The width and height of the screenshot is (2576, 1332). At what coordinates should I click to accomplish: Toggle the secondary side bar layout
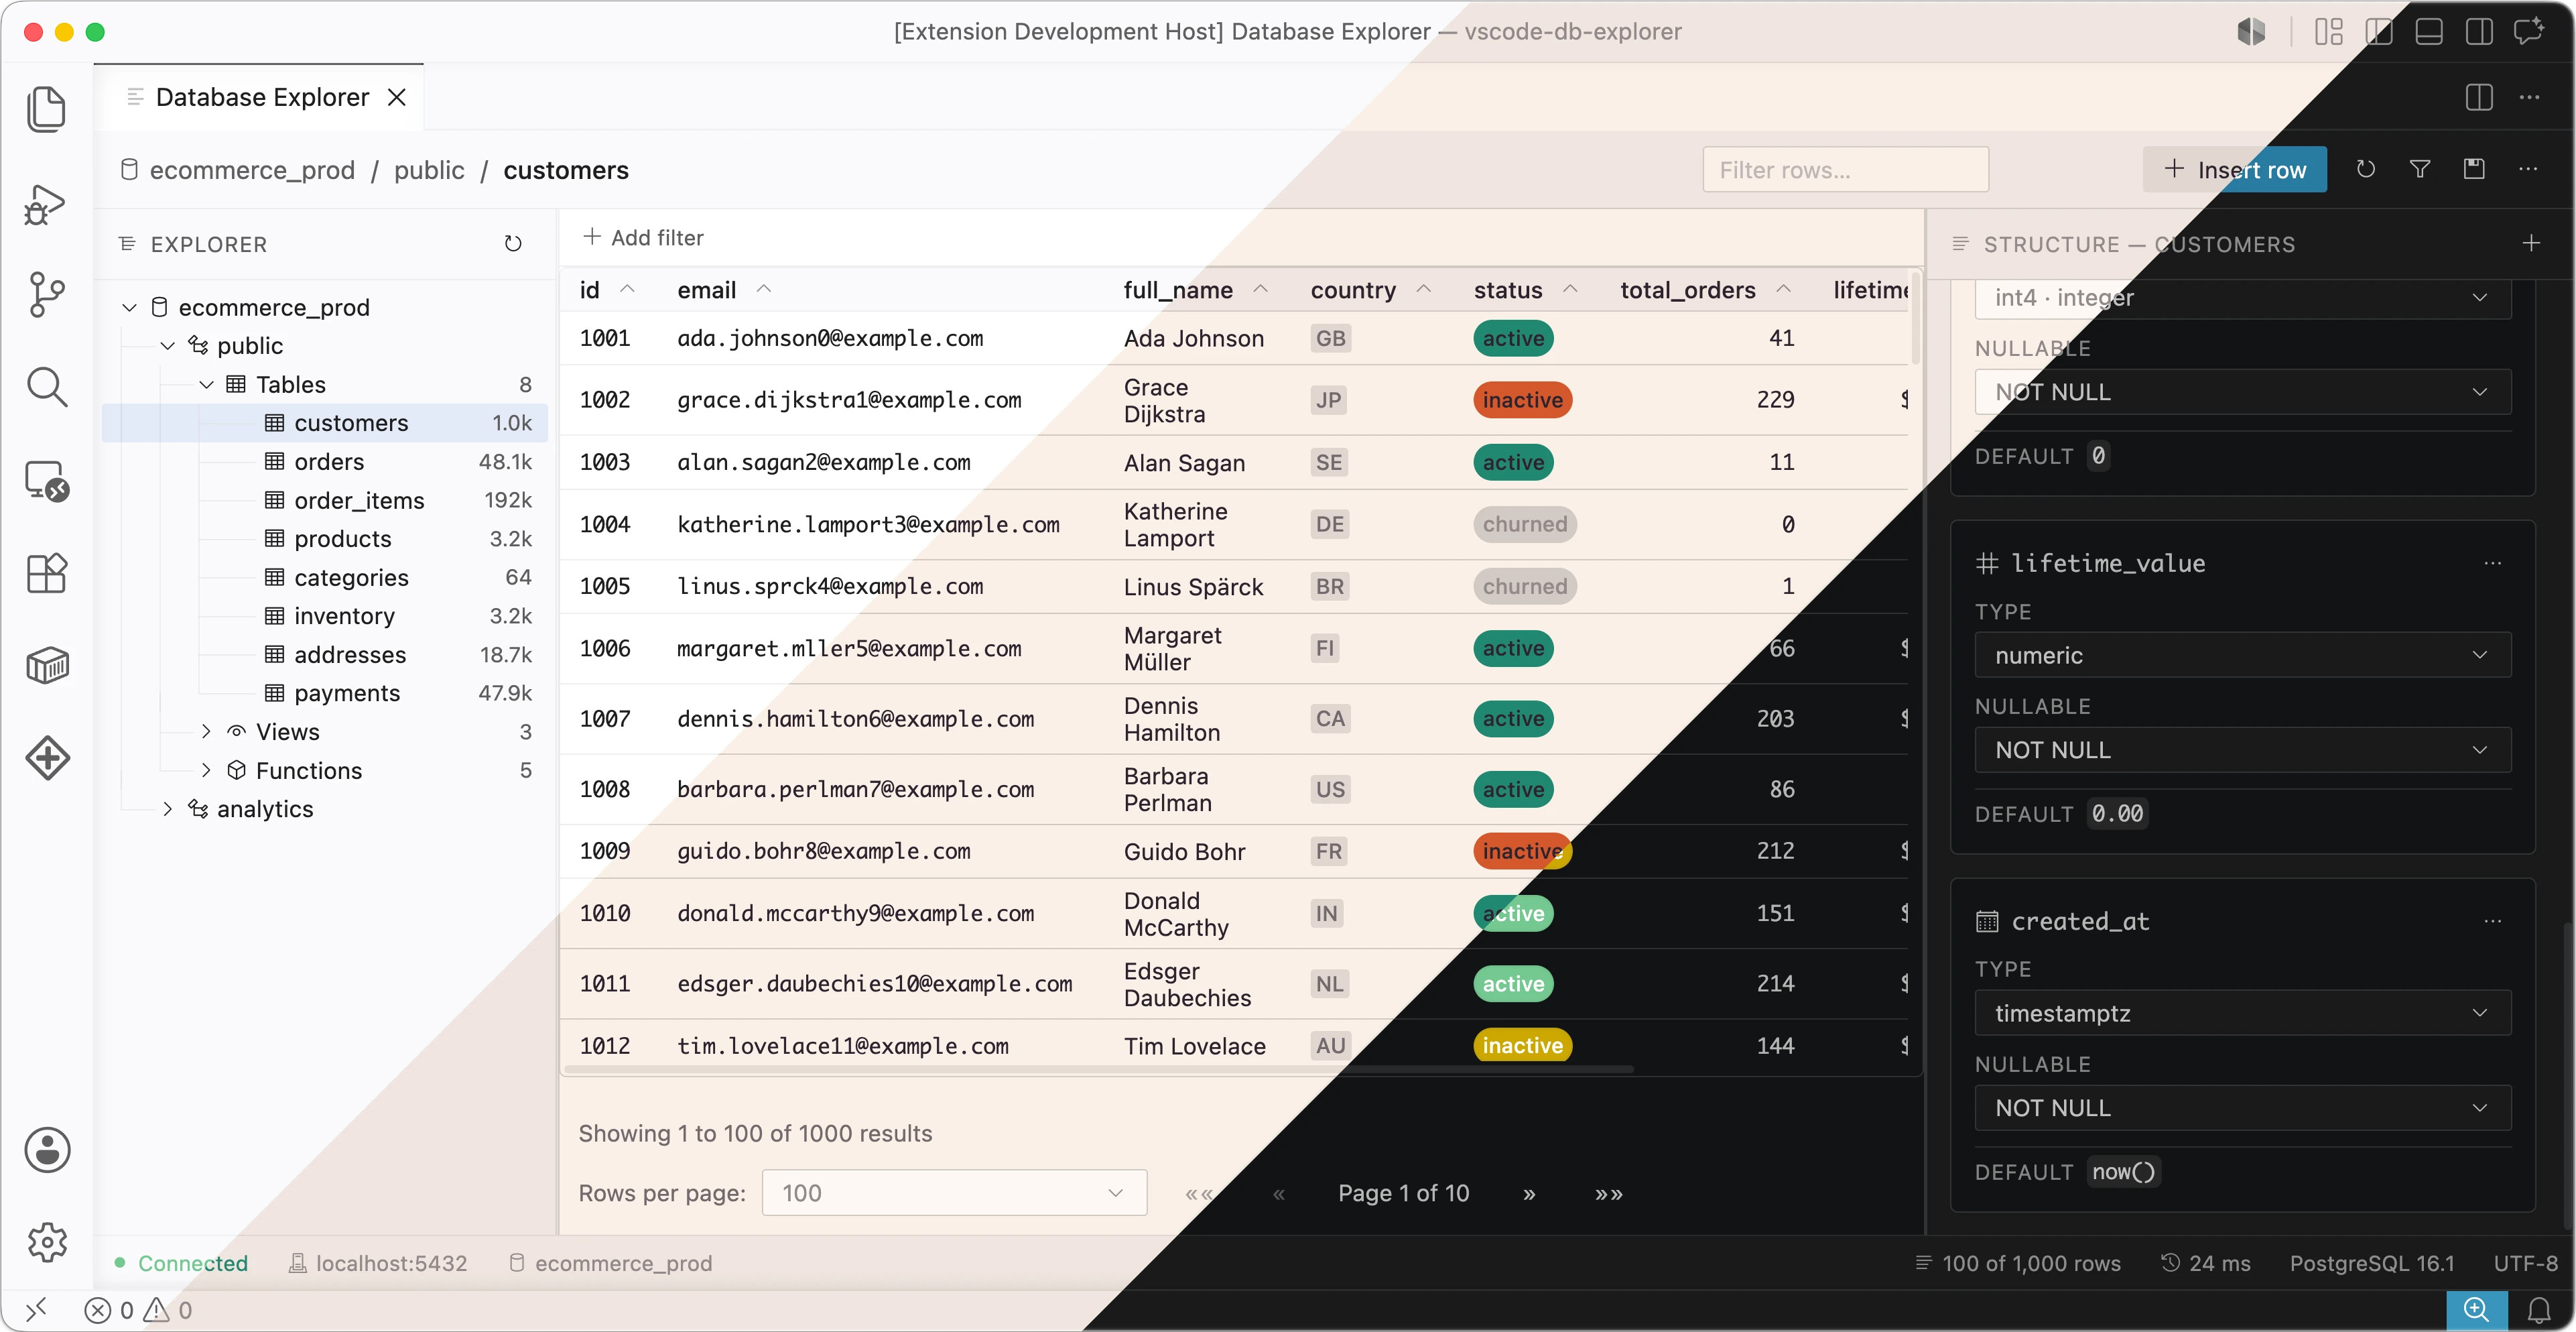pyautogui.click(x=2479, y=32)
